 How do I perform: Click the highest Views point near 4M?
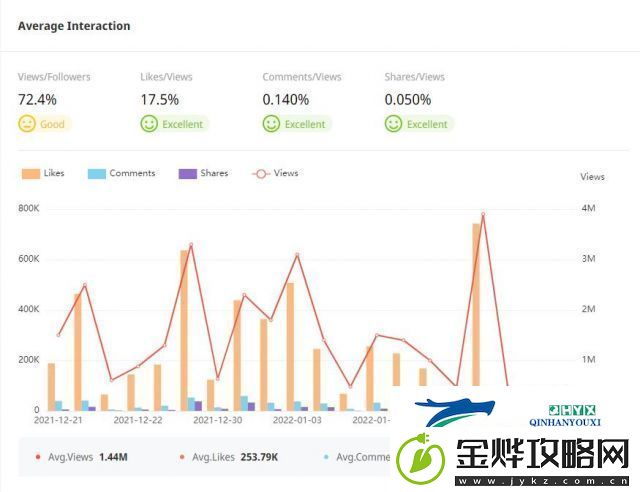(483, 214)
